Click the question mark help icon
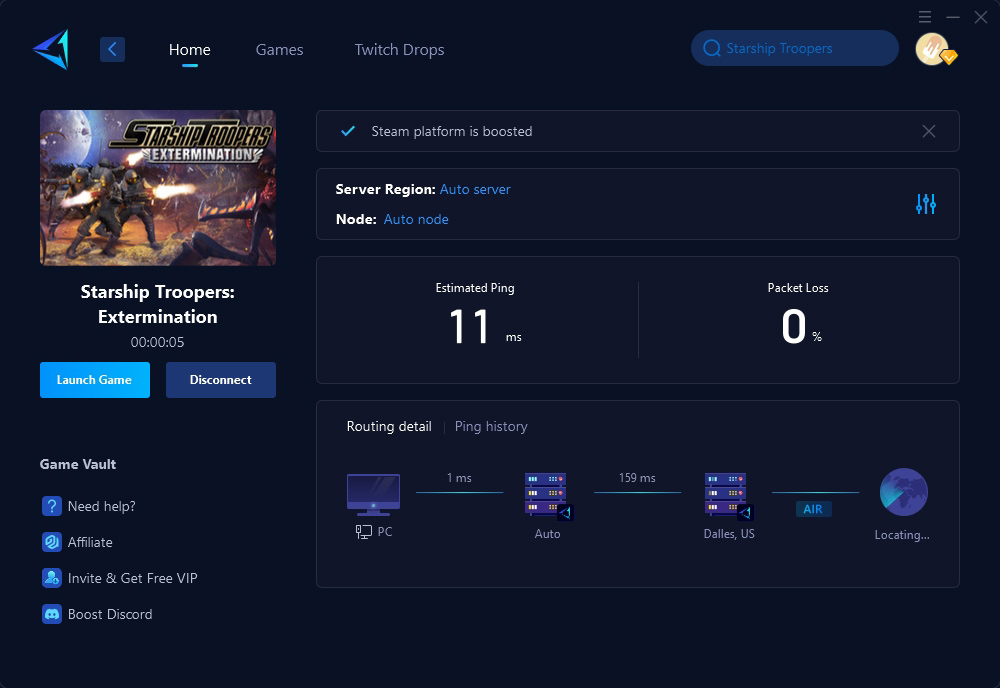The width and height of the screenshot is (1000, 688). (52, 506)
